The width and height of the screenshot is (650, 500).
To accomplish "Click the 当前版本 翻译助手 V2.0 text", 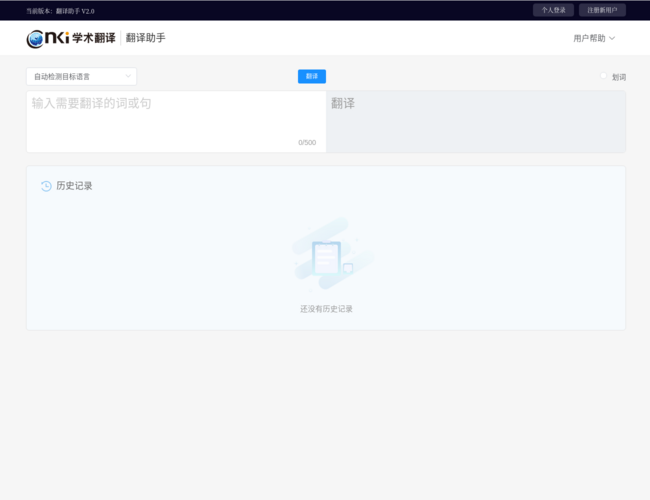I will (61, 11).
